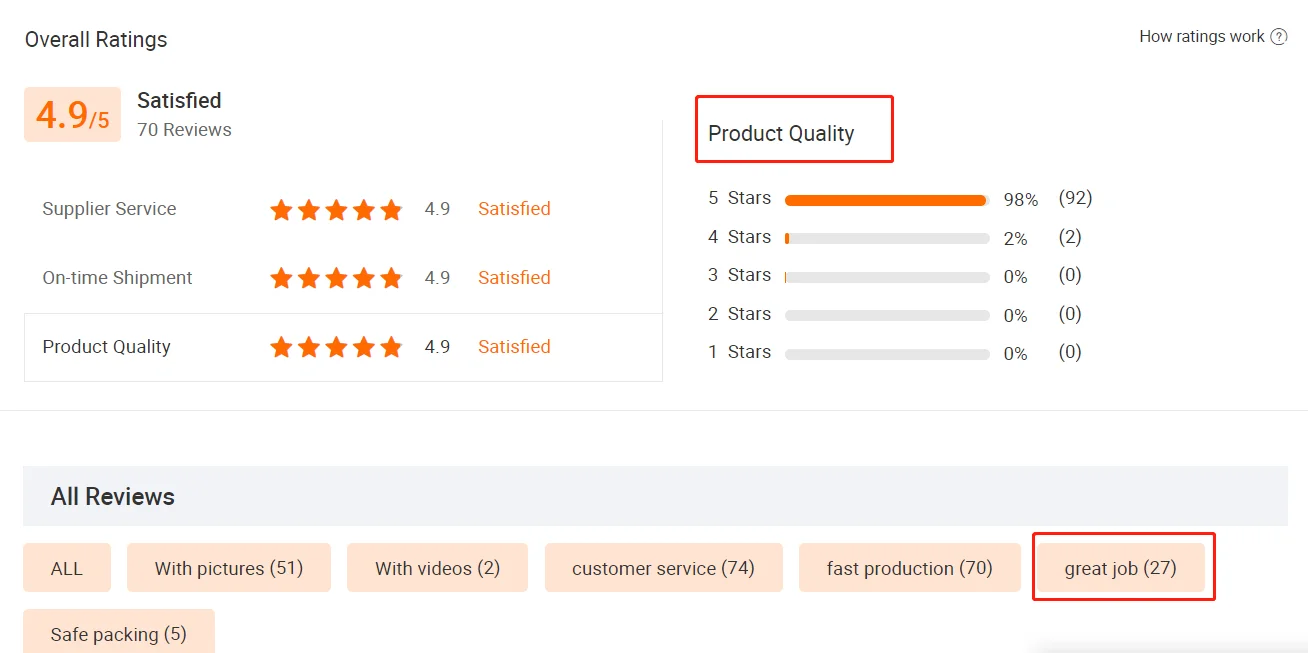Filter by great job (27) tag
Viewport: 1308px width, 653px height.
[1120, 568]
